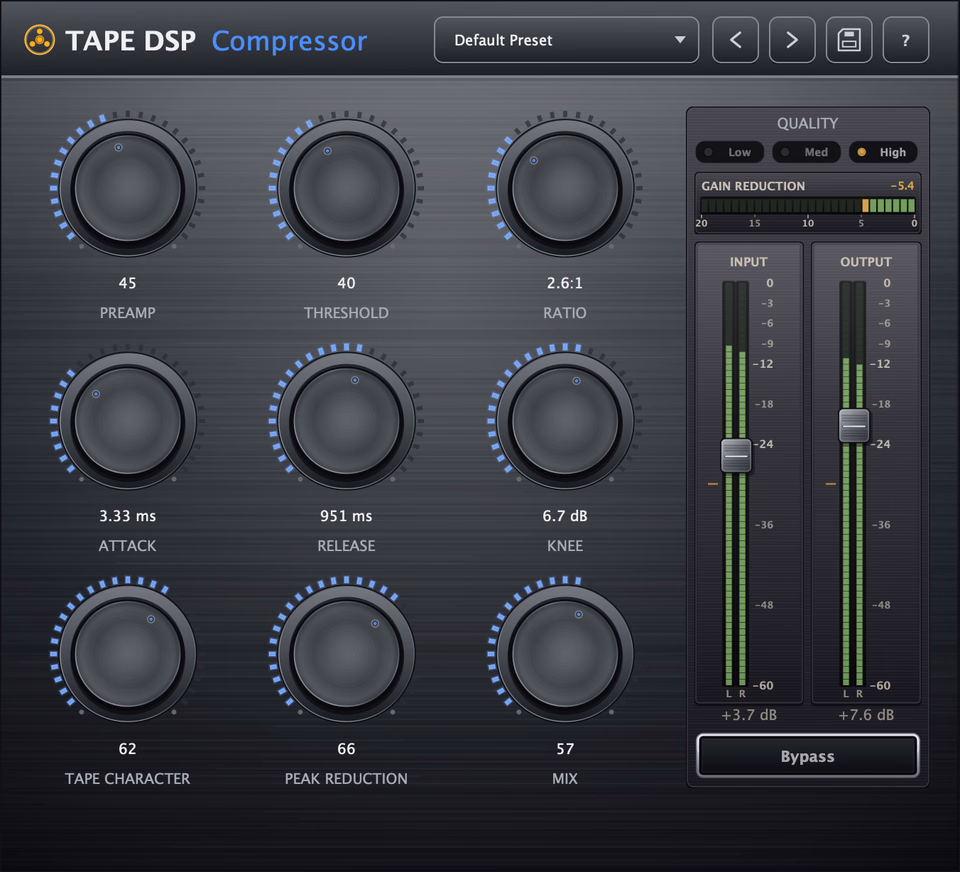Click the Release knob

click(346, 420)
